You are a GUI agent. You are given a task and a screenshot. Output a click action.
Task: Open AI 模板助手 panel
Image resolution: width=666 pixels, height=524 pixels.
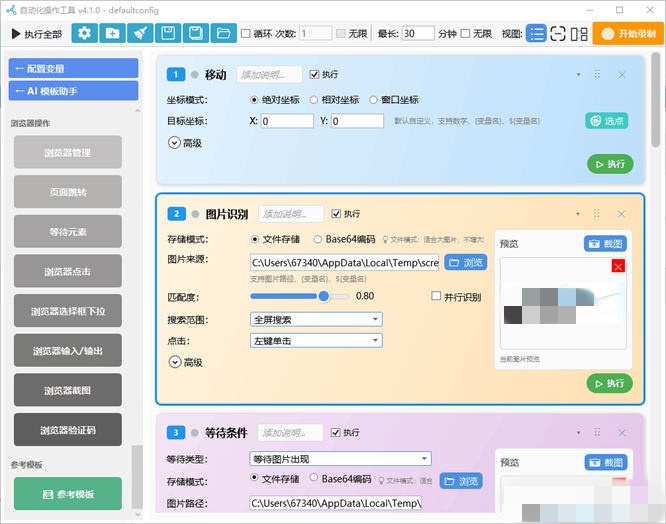pos(73,91)
